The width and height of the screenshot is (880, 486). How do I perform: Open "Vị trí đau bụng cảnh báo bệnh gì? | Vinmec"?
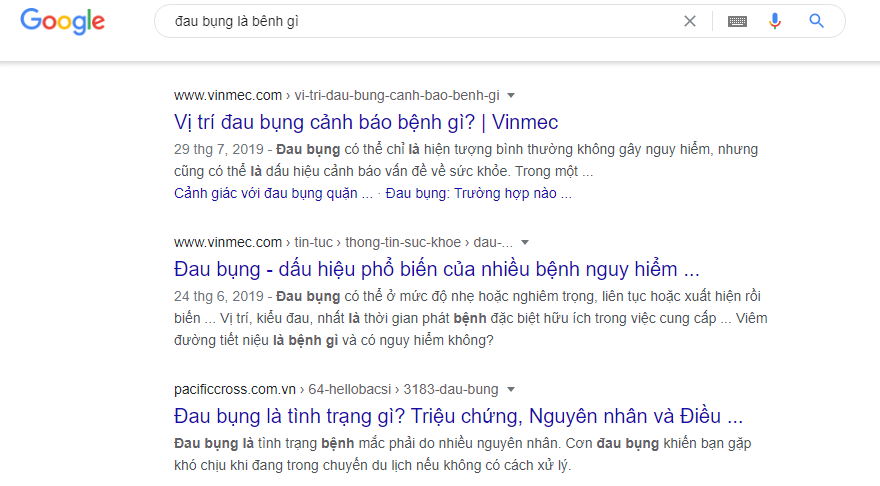click(366, 123)
